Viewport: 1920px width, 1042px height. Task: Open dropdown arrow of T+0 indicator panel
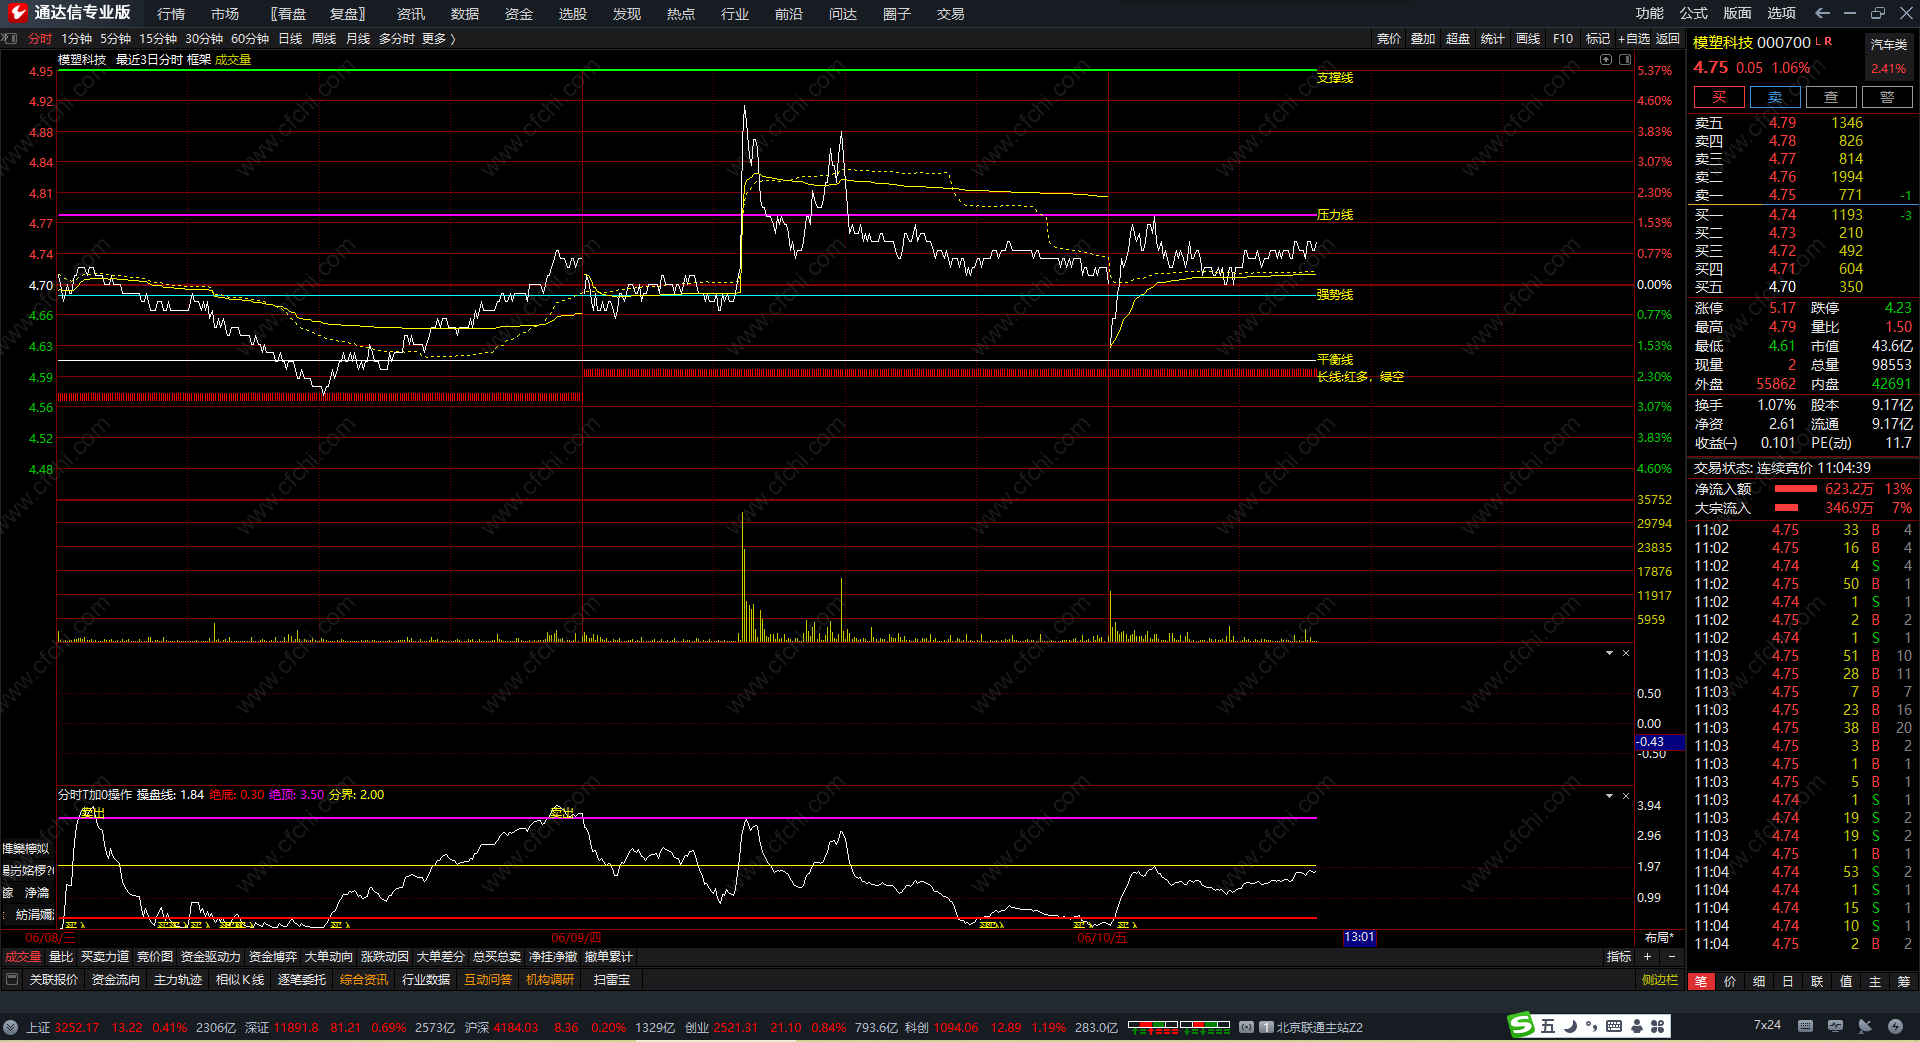point(1609,796)
